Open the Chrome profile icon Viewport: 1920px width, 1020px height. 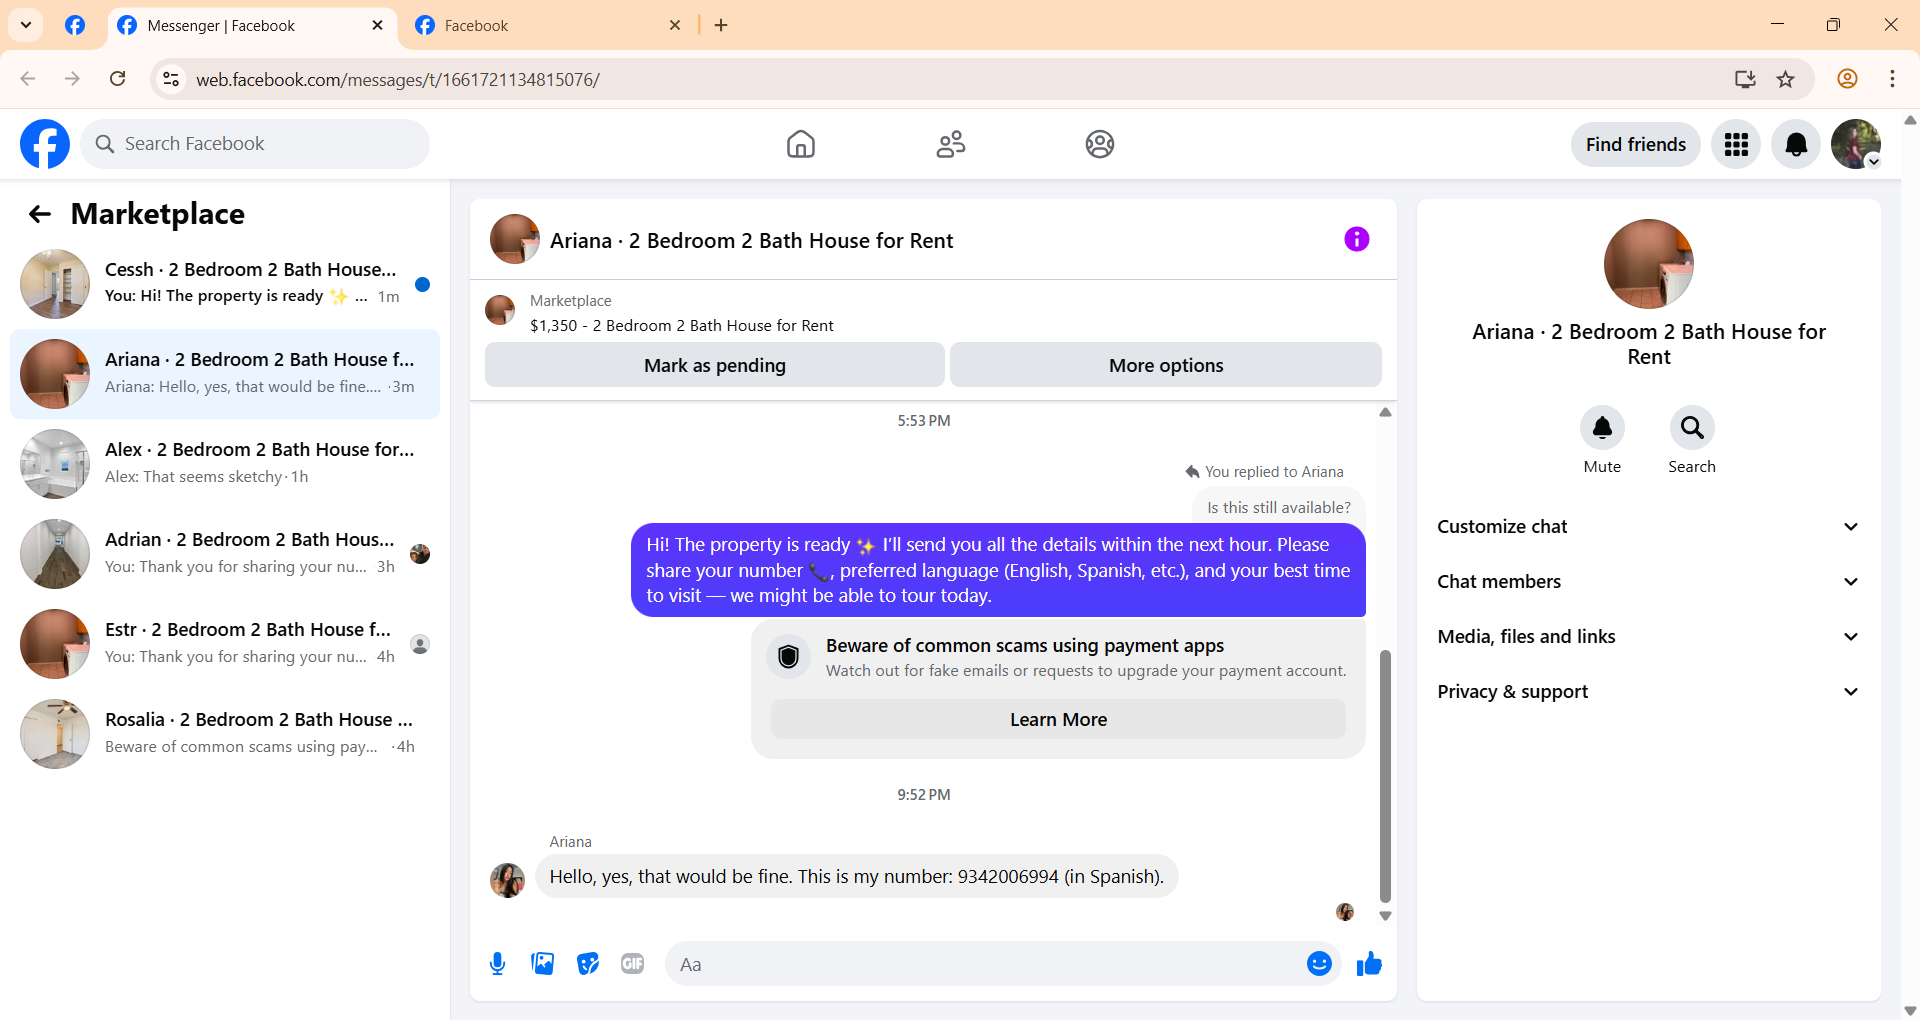1847,79
